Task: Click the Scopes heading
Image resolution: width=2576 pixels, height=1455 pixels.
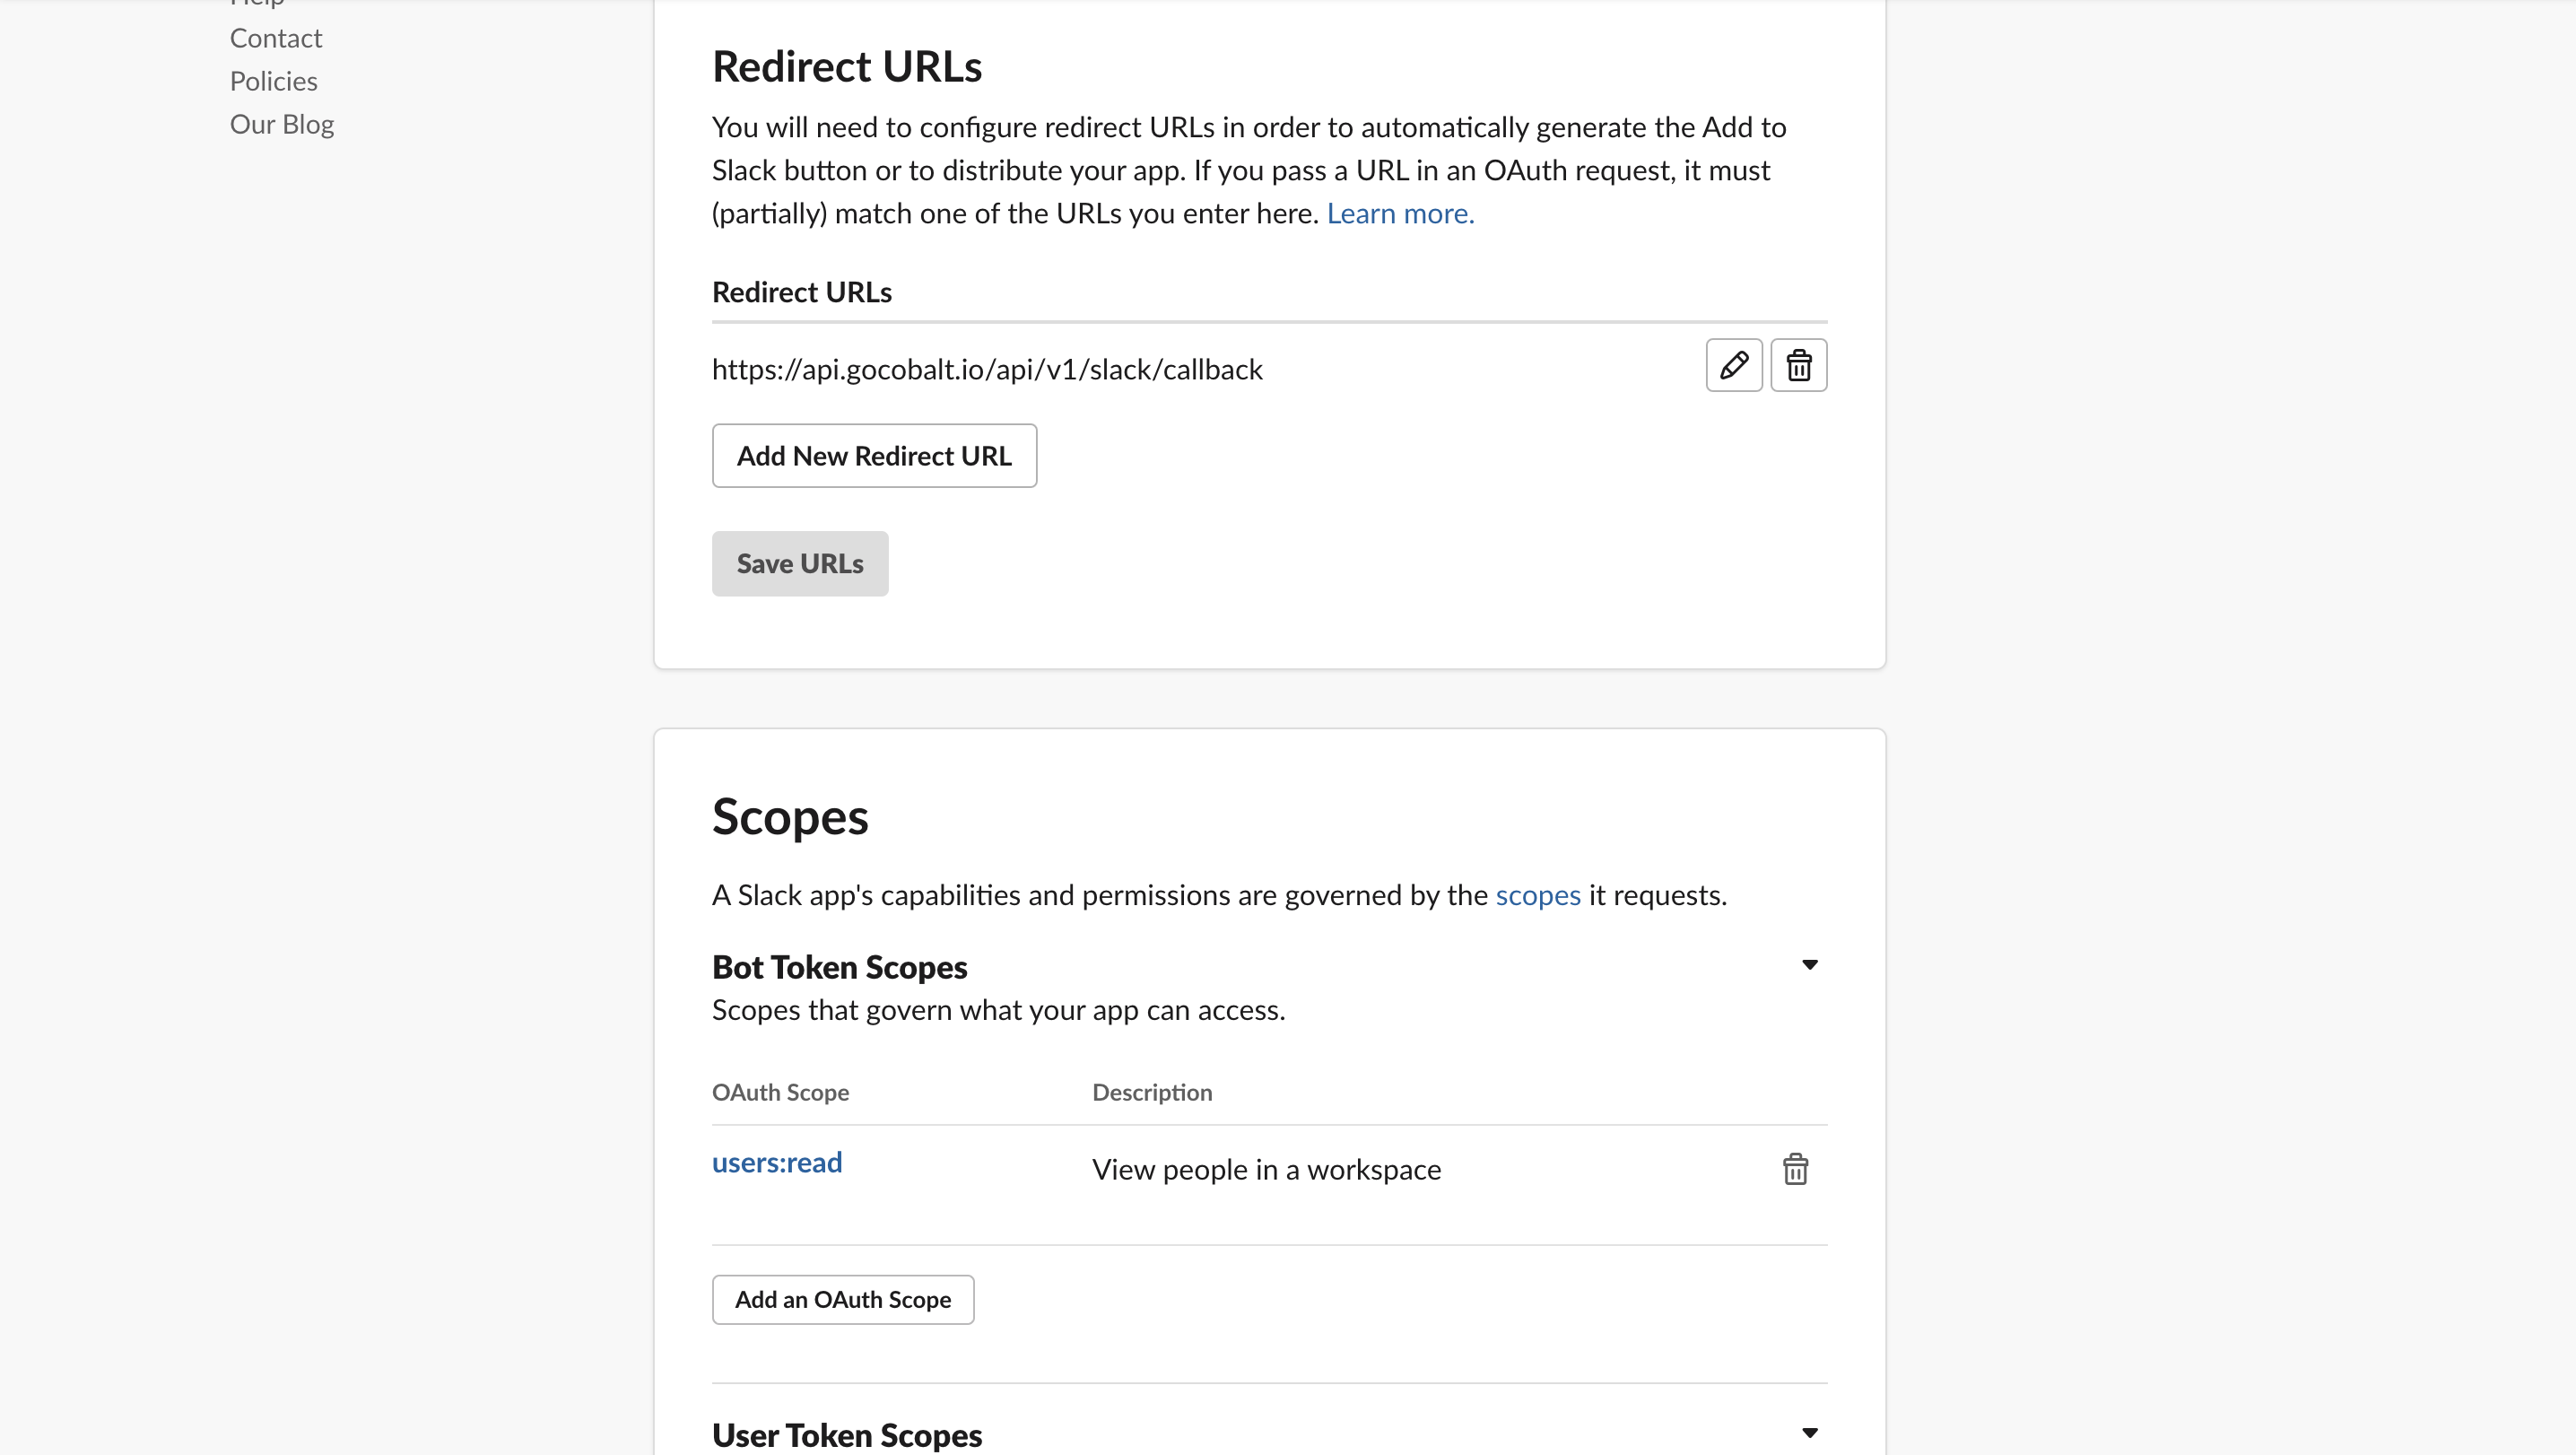Action: pyautogui.click(x=789, y=816)
